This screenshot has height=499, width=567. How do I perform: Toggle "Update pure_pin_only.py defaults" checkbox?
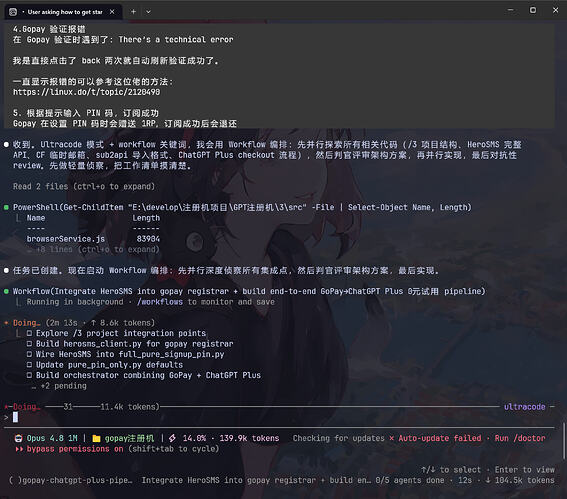click(29, 364)
